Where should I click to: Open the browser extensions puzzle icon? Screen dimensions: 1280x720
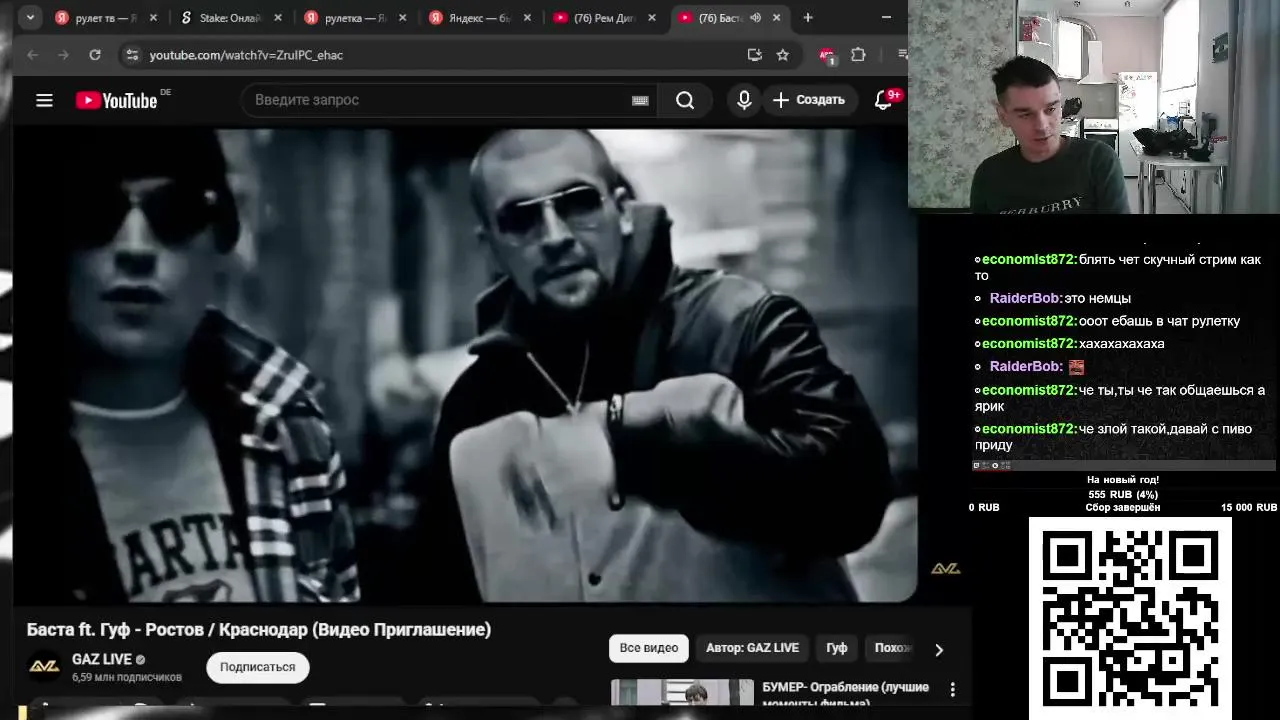point(858,55)
